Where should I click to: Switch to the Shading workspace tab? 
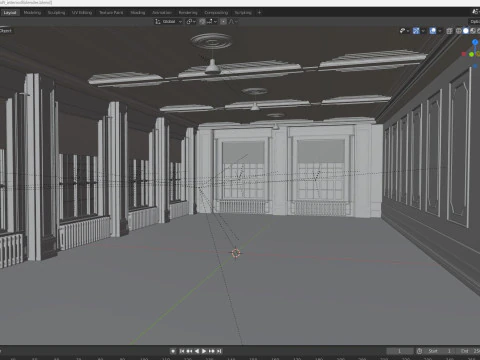click(138, 13)
